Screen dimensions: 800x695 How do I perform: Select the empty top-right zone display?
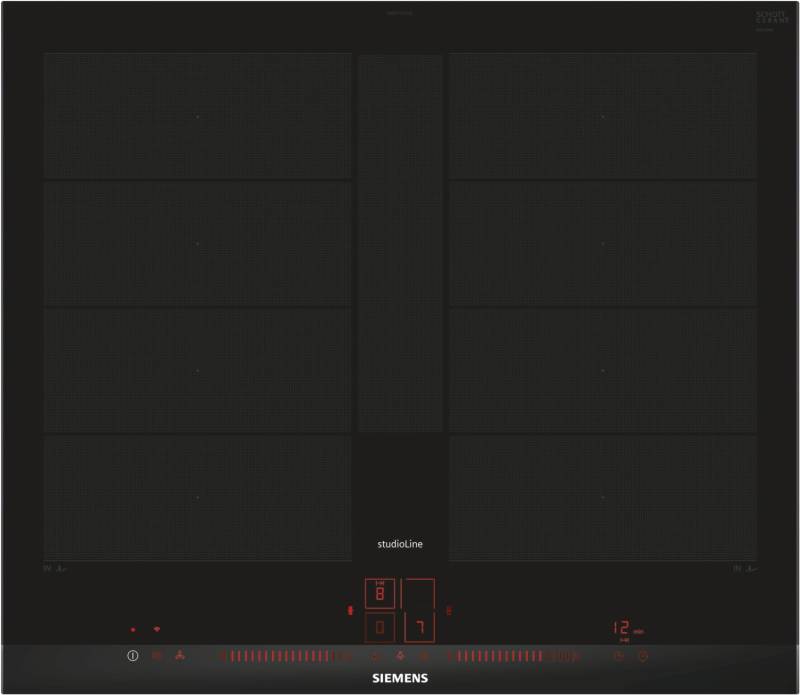[x=418, y=593]
